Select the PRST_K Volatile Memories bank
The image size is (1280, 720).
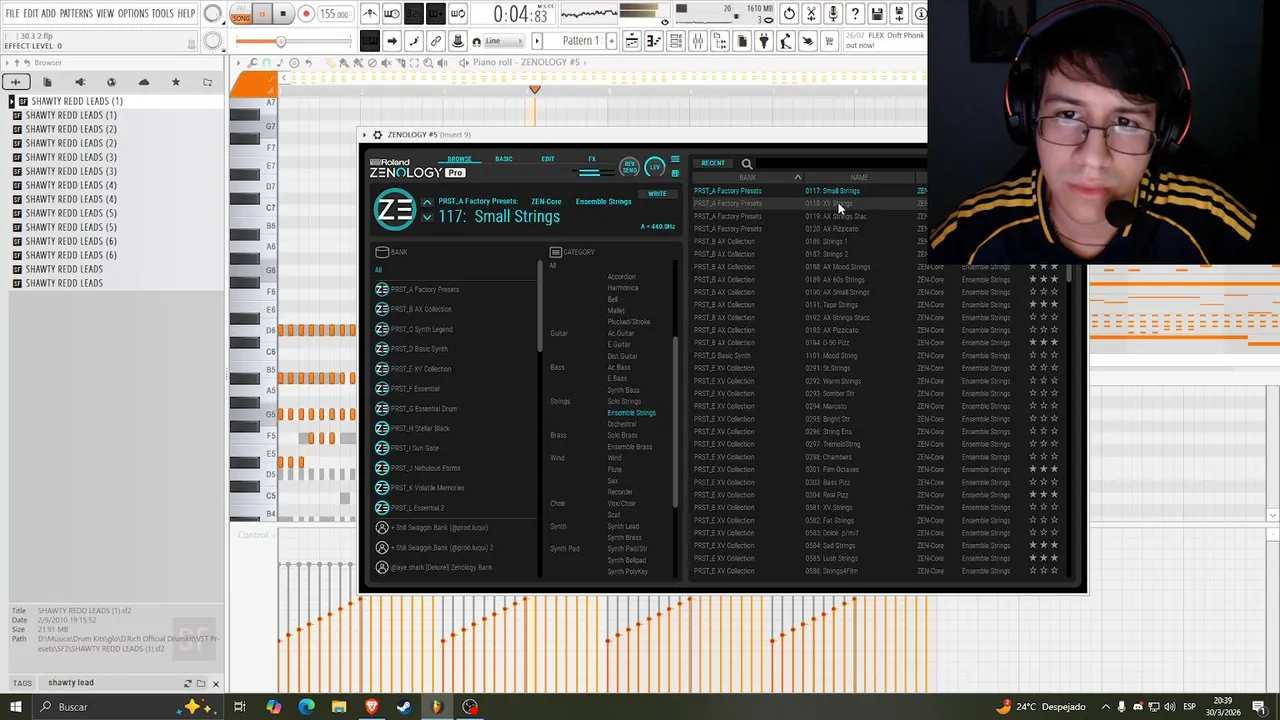(427, 488)
